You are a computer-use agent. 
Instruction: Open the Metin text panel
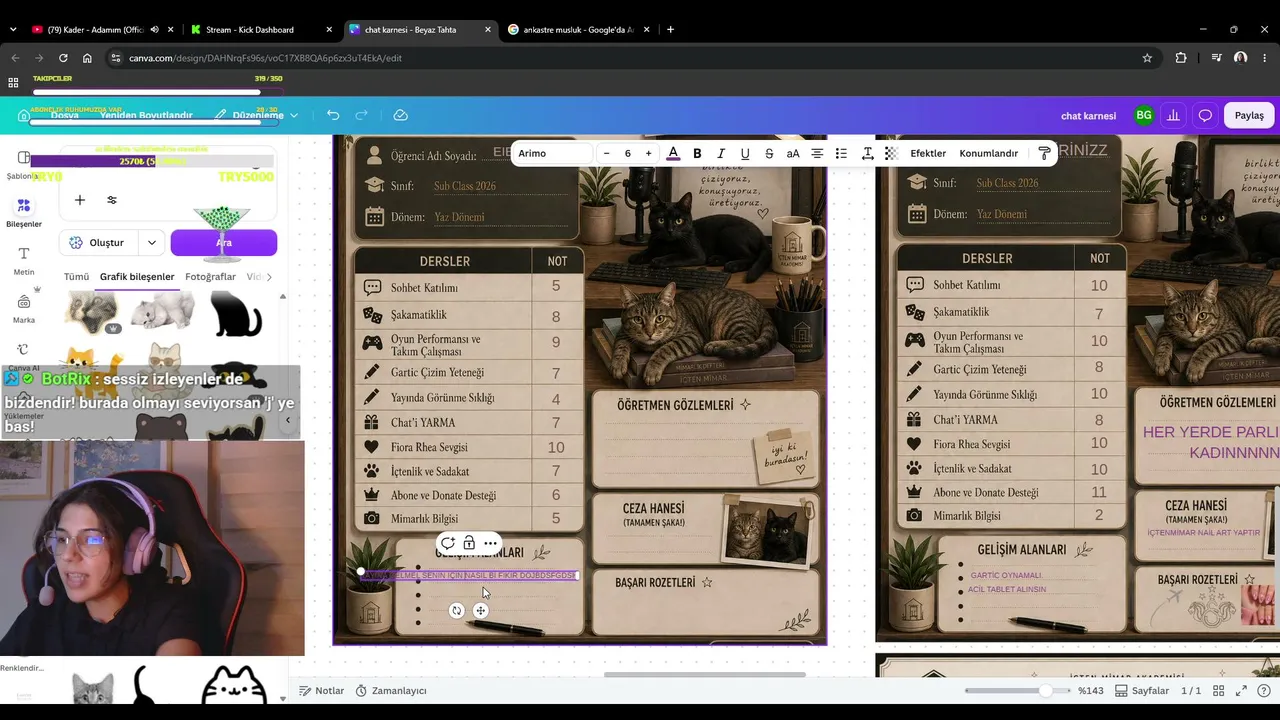pos(24,260)
